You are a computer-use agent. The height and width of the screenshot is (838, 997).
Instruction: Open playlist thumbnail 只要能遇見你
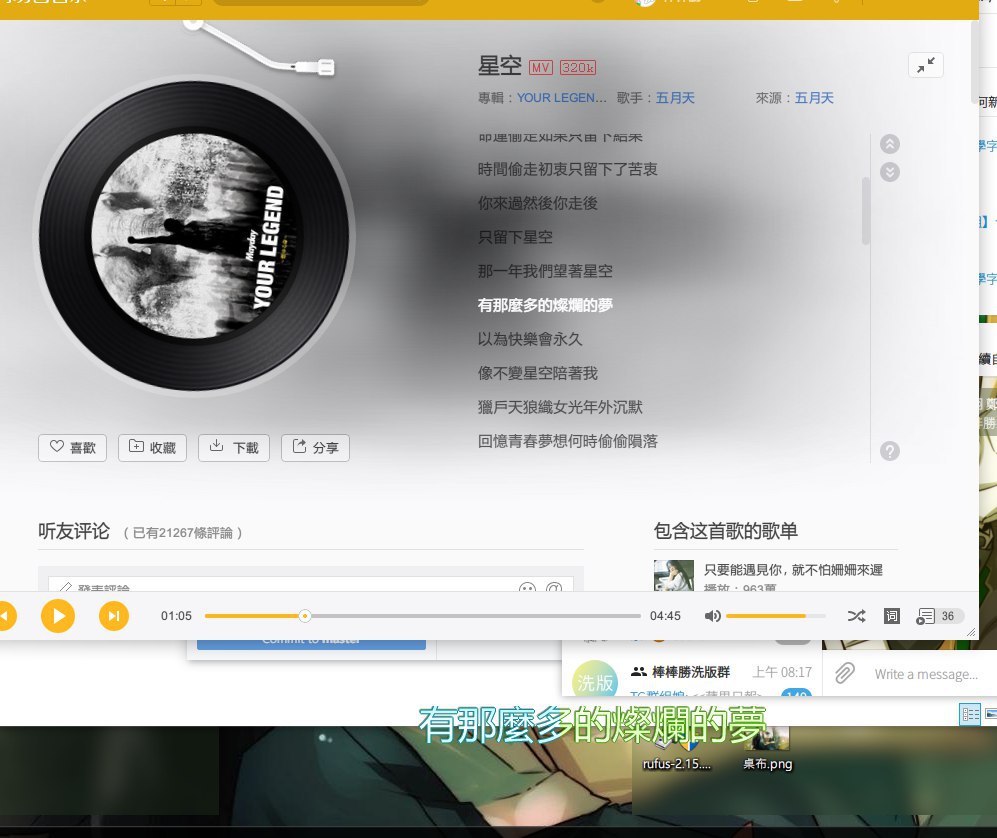(x=673, y=575)
